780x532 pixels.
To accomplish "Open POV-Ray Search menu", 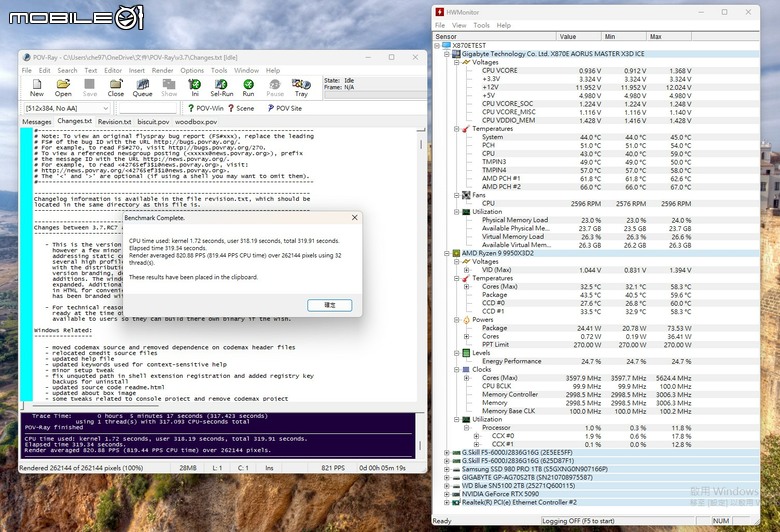I will tap(67, 70).
